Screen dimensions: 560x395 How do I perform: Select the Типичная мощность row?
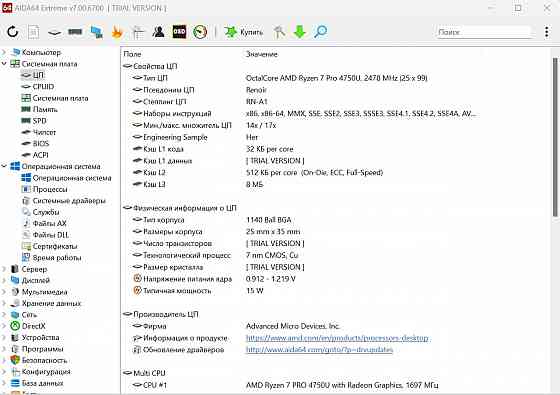(336, 291)
